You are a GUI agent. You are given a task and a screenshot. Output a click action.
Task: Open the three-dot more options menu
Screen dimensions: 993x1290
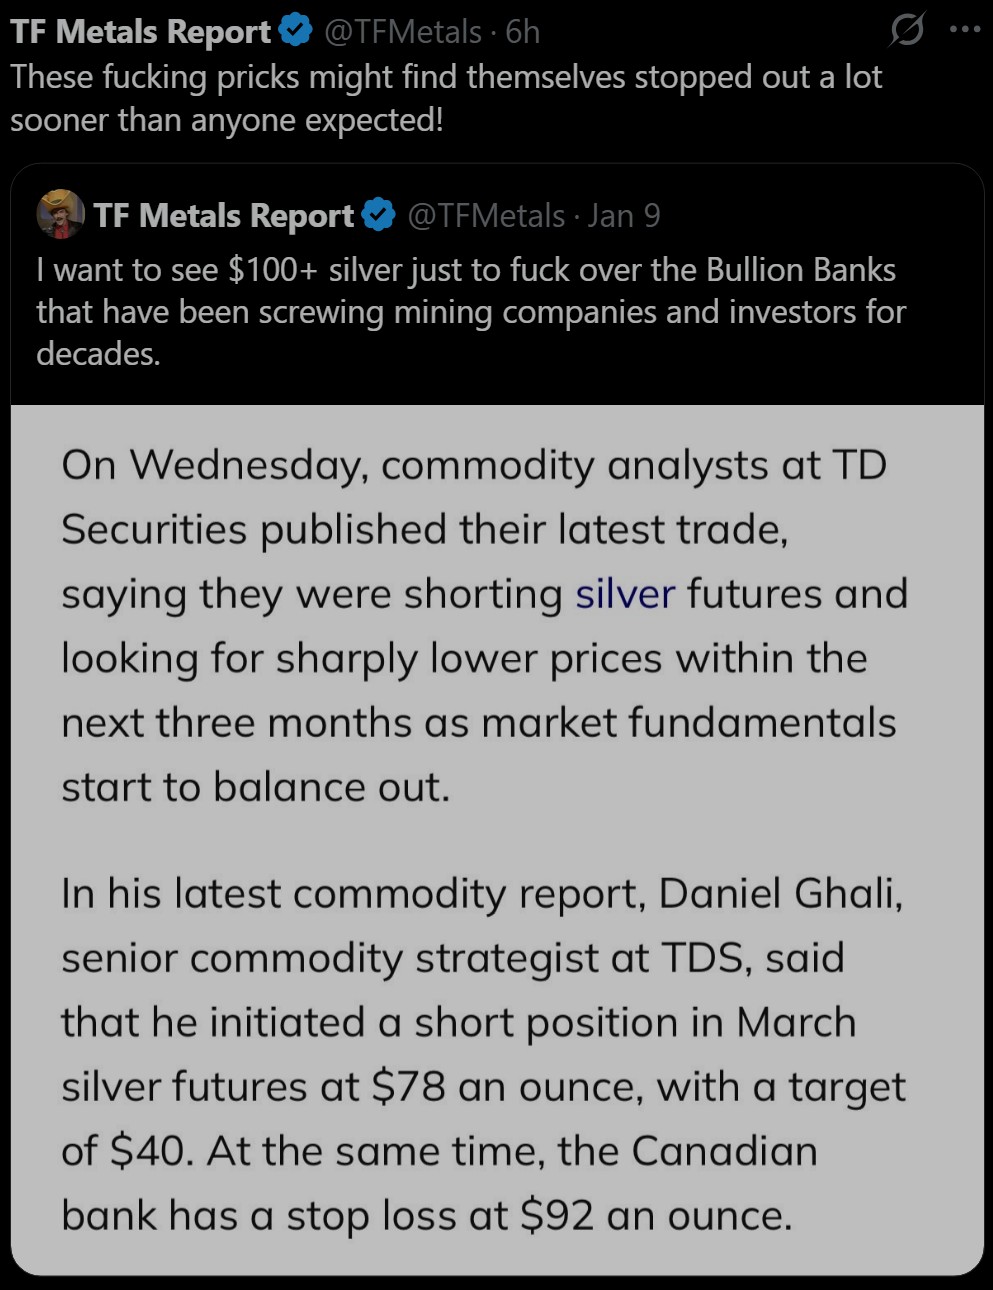[x=965, y=30]
